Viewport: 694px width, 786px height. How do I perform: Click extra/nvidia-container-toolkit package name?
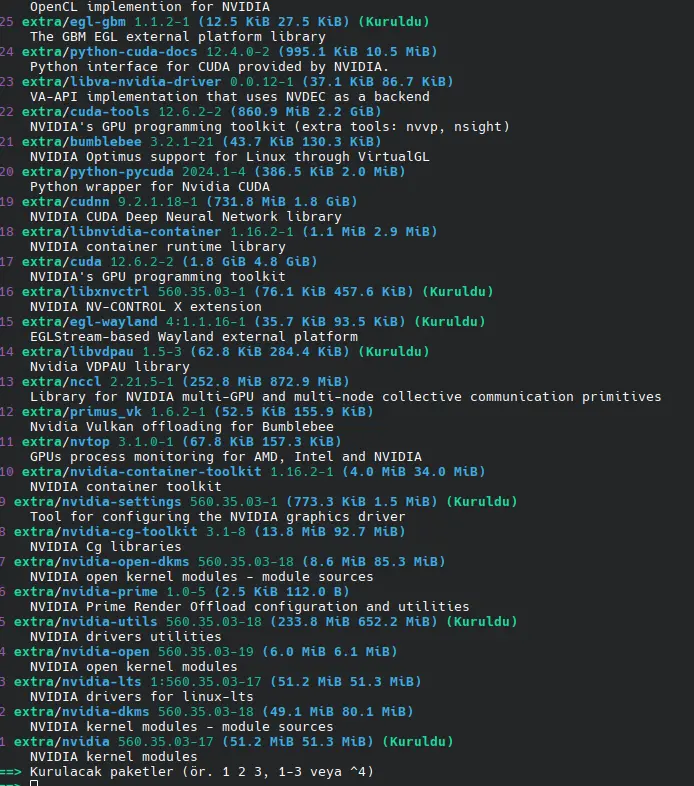142,473
